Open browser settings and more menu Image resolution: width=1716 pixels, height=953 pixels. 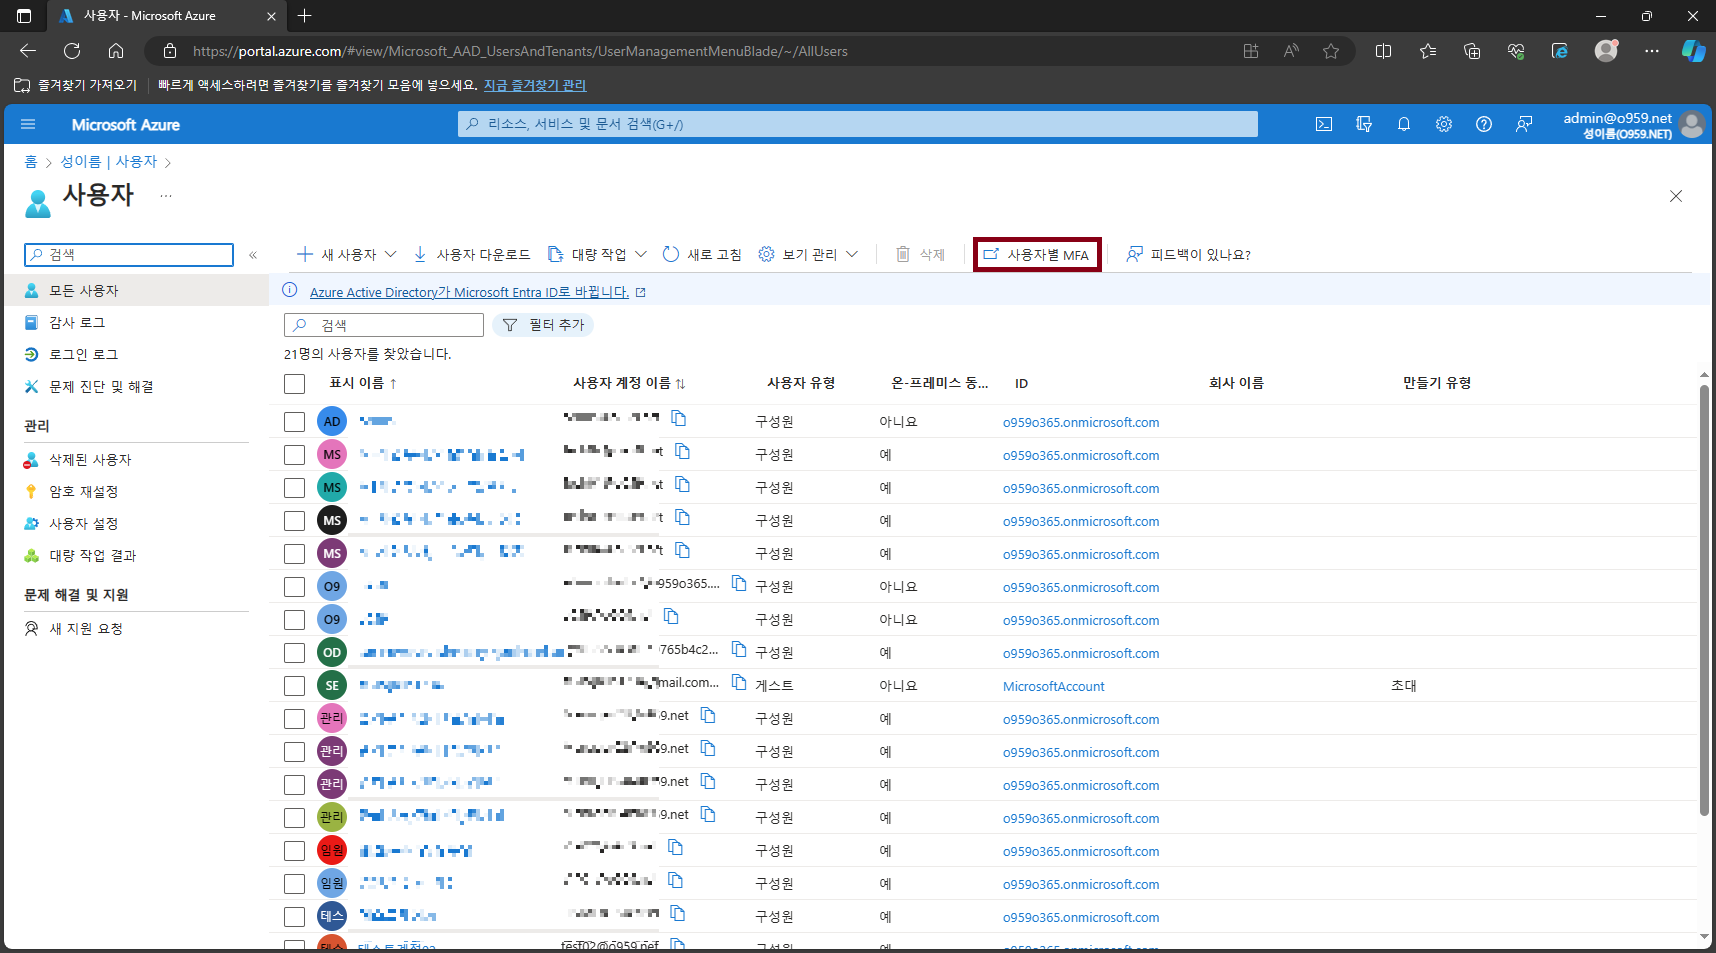tap(1652, 51)
